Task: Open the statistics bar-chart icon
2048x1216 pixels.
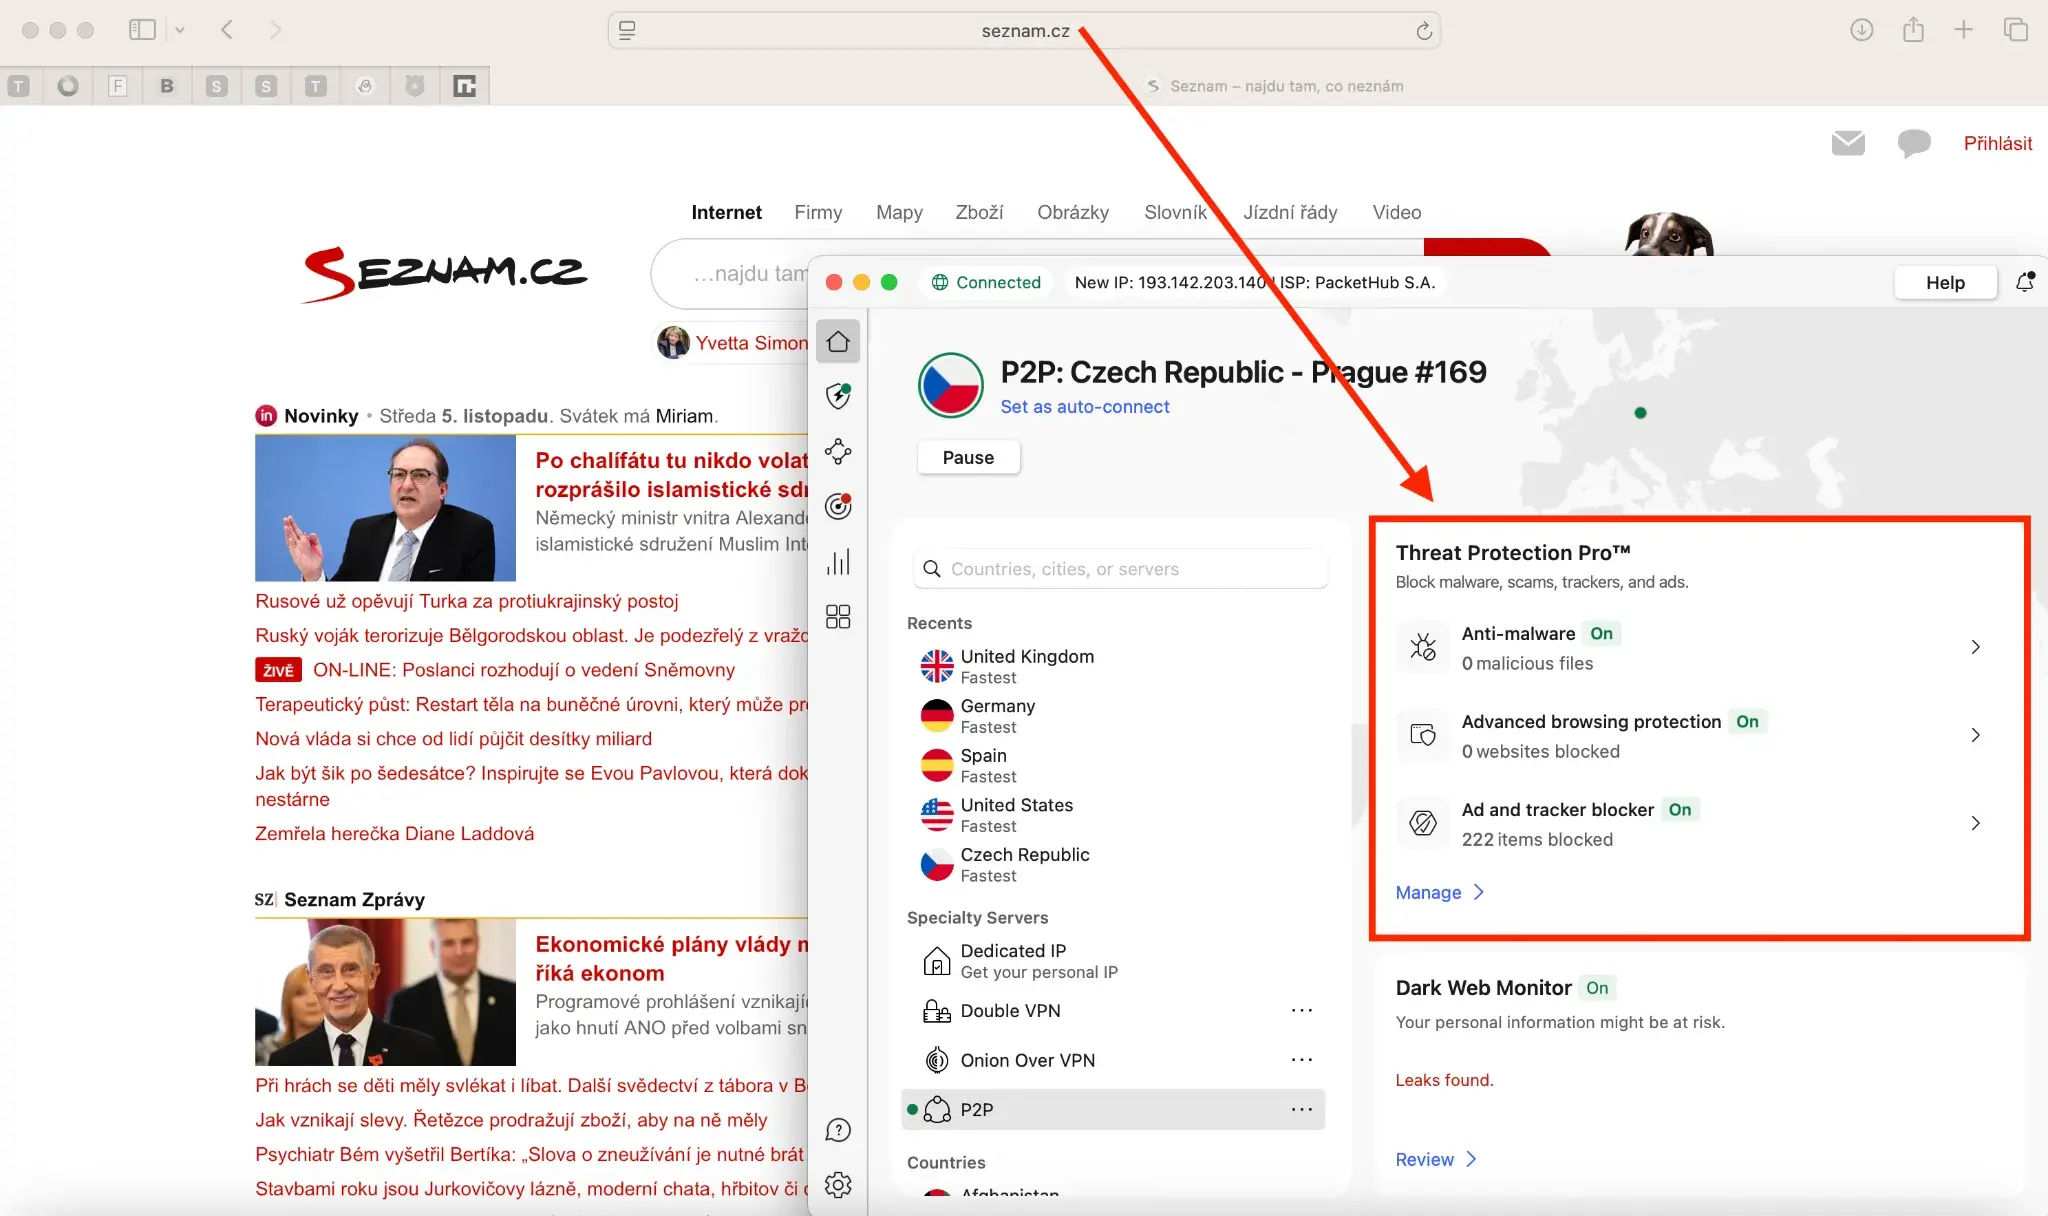Action: pyautogui.click(x=838, y=561)
